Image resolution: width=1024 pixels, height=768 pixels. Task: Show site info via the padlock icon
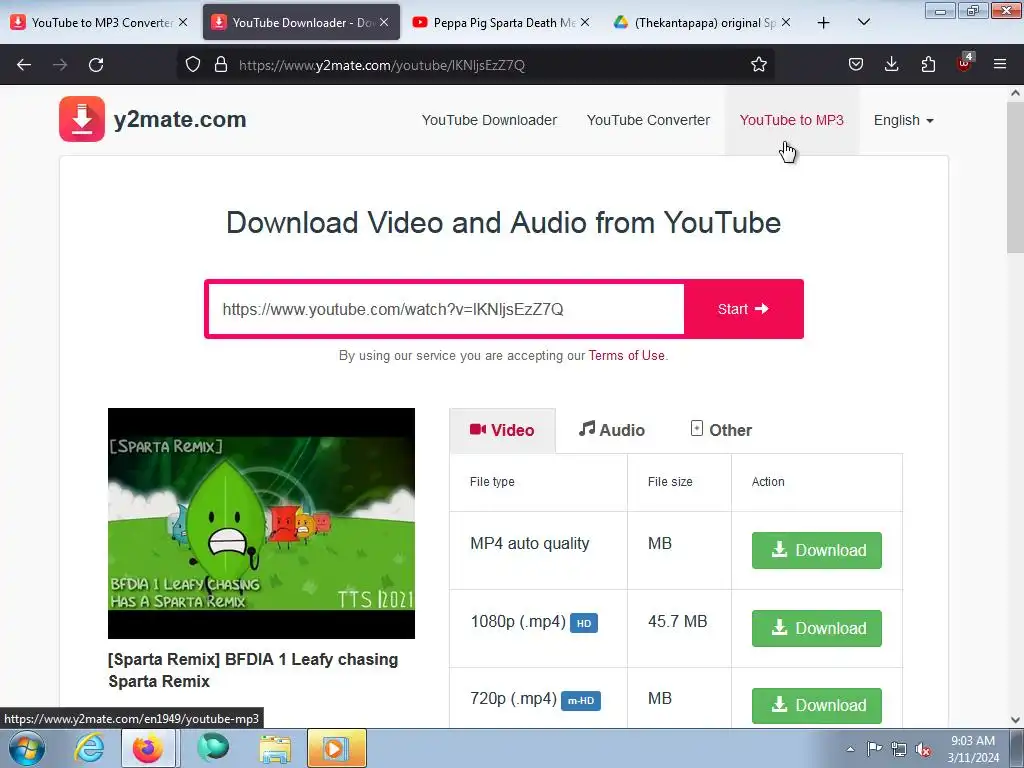click(221, 65)
